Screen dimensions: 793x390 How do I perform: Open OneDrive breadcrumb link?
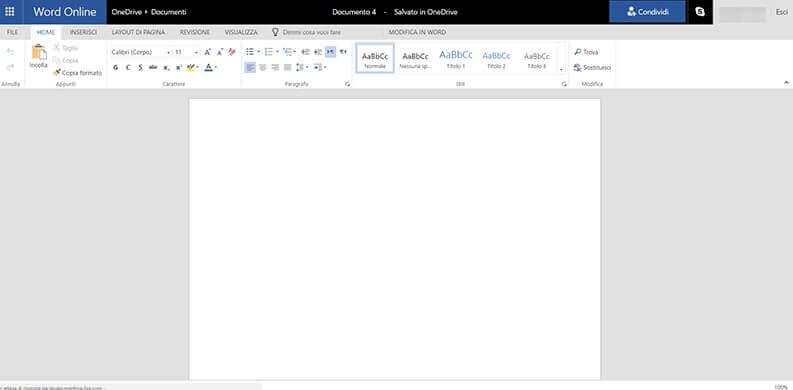tap(126, 12)
